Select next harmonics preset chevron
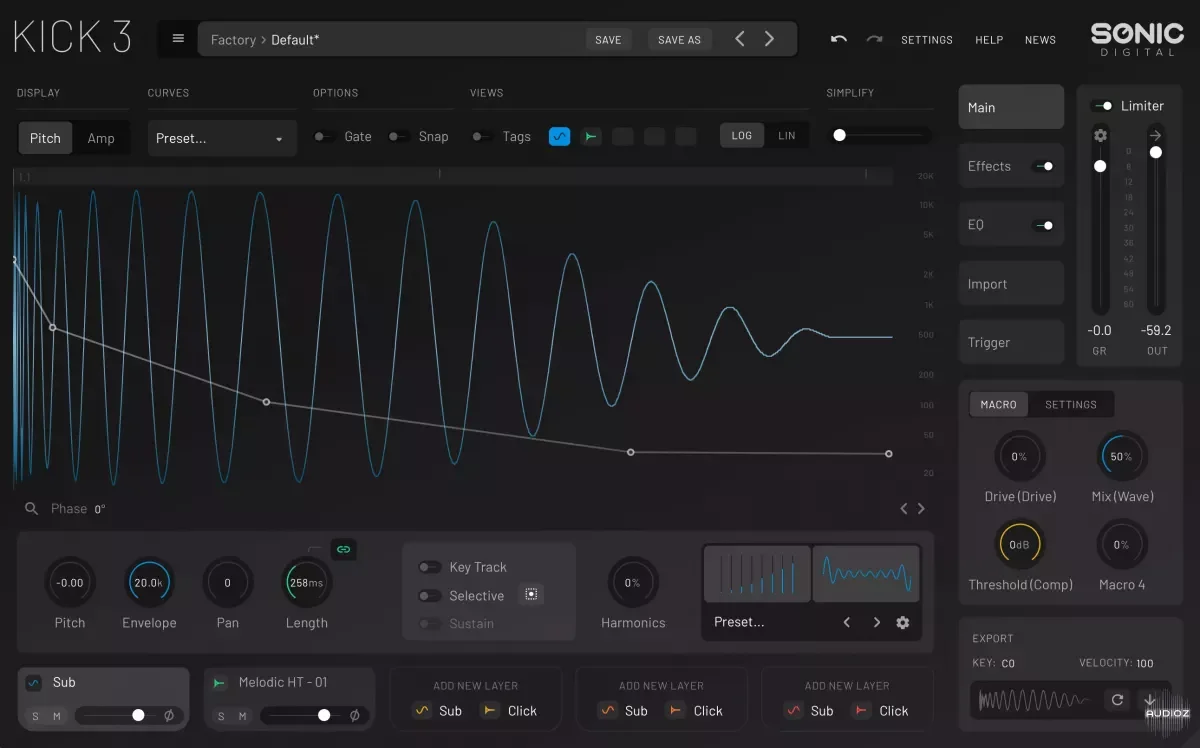This screenshot has height=748, width=1200. [877, 622]
